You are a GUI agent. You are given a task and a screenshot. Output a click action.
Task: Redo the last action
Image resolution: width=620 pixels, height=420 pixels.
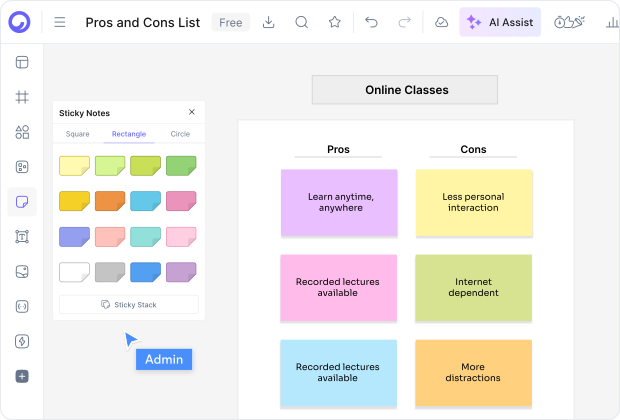[x=404, y=22]
